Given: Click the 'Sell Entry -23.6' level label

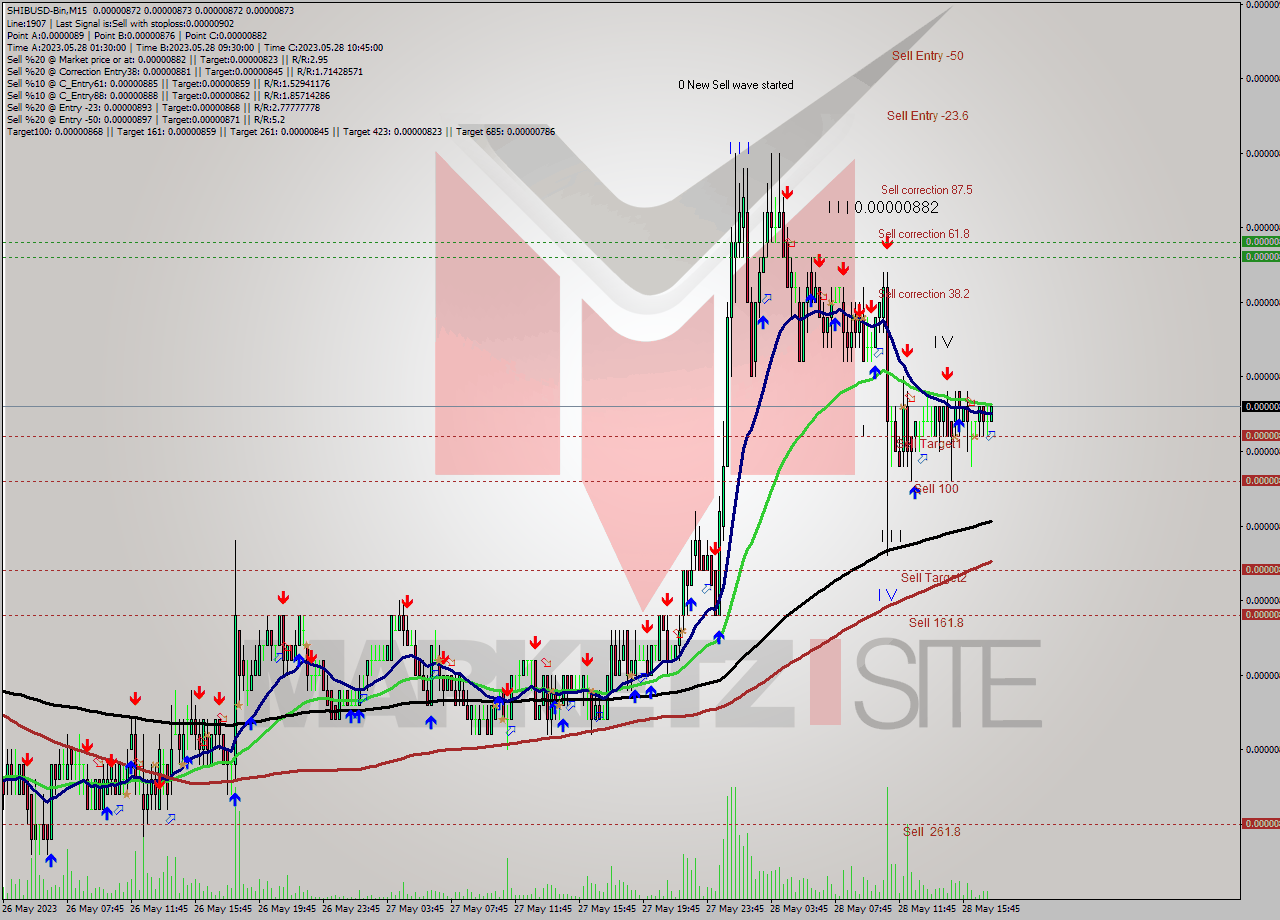Looking at the screenshot, I should click(927, 116).
